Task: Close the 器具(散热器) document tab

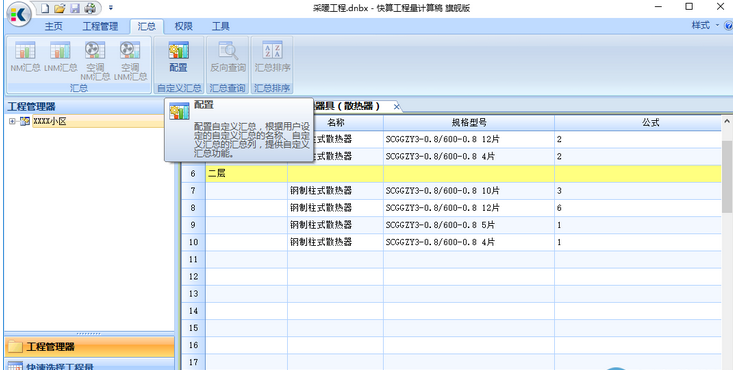Action: pos(396,107)
